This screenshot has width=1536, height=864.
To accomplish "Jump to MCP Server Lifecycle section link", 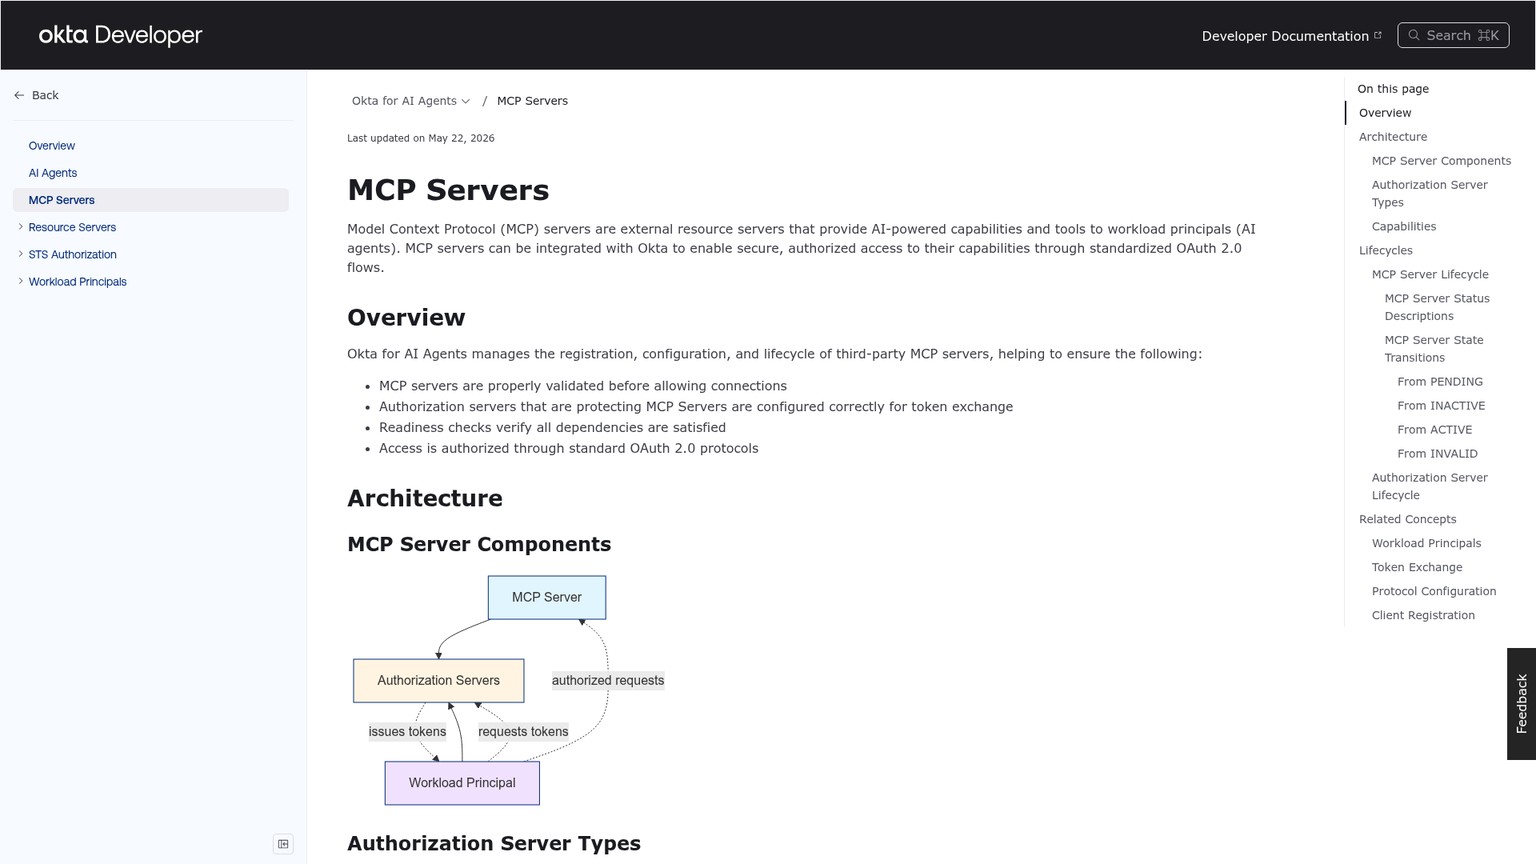I will [1429, 275].
